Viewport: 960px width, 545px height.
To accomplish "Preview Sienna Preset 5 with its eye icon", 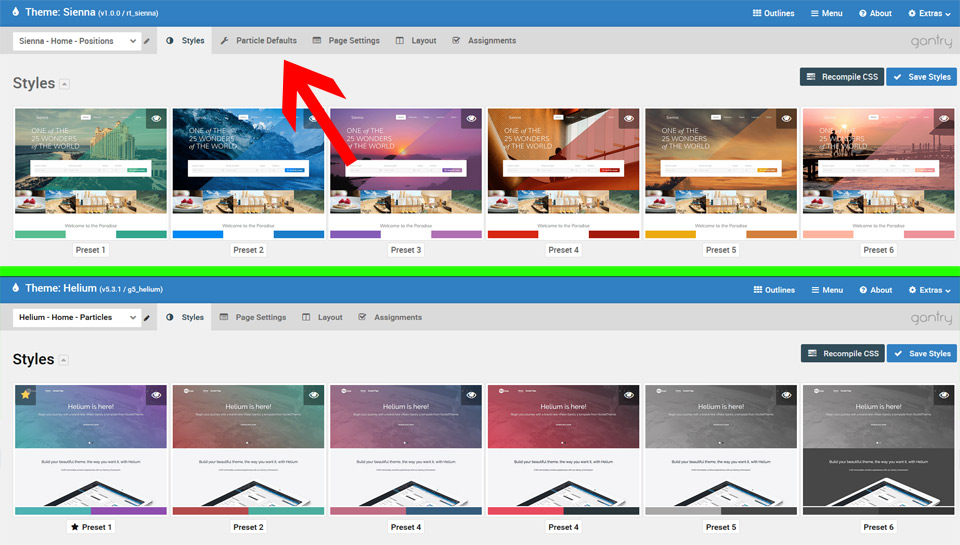I will pos(786,118).
